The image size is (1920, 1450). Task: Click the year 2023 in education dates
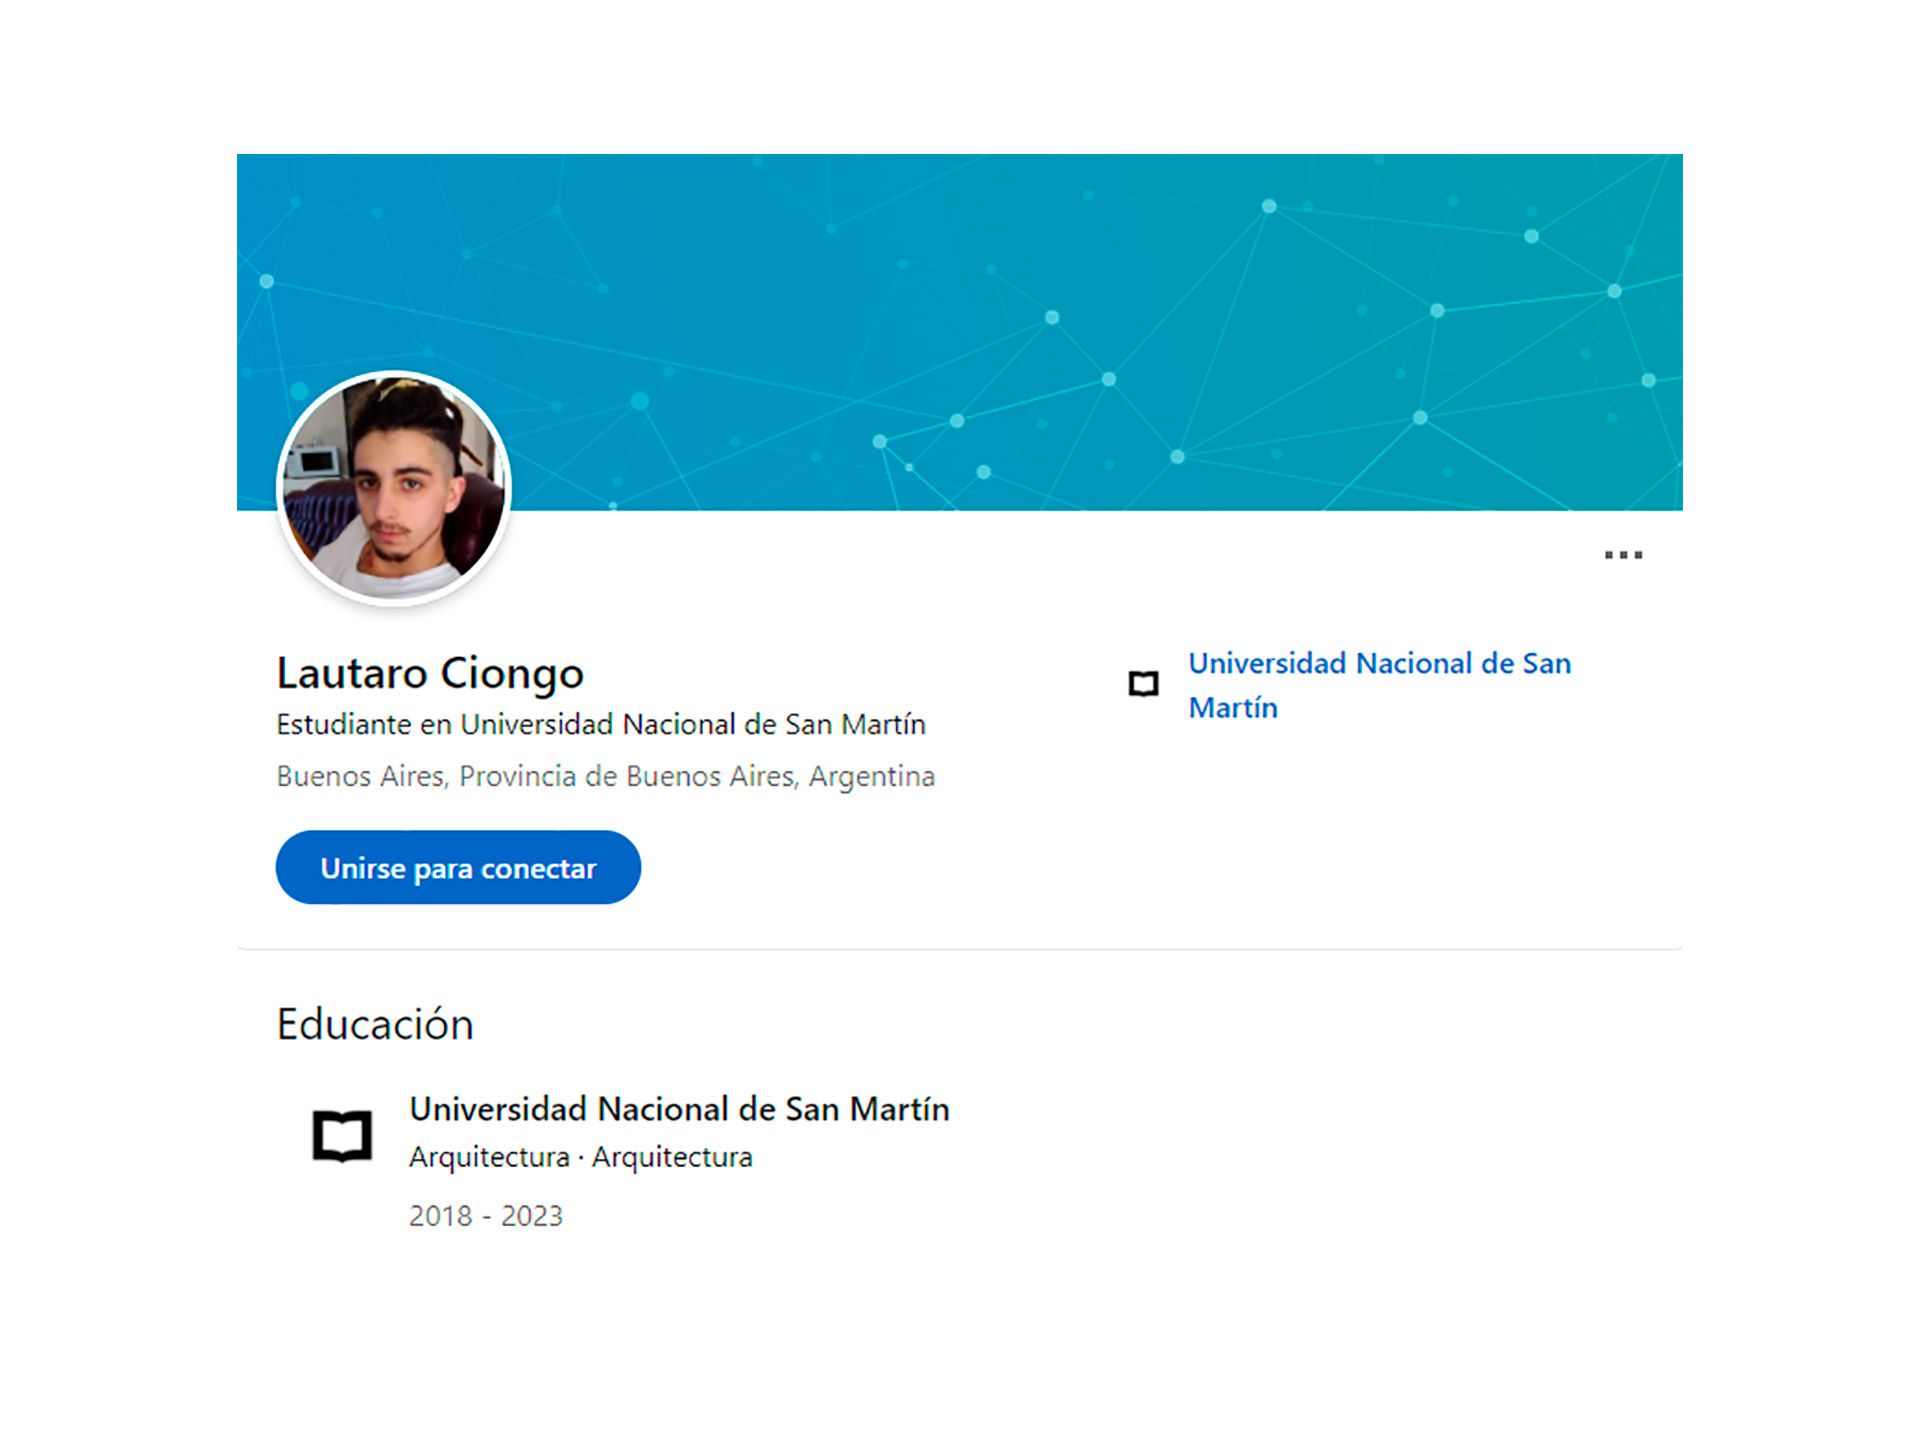click(532, 1216)
